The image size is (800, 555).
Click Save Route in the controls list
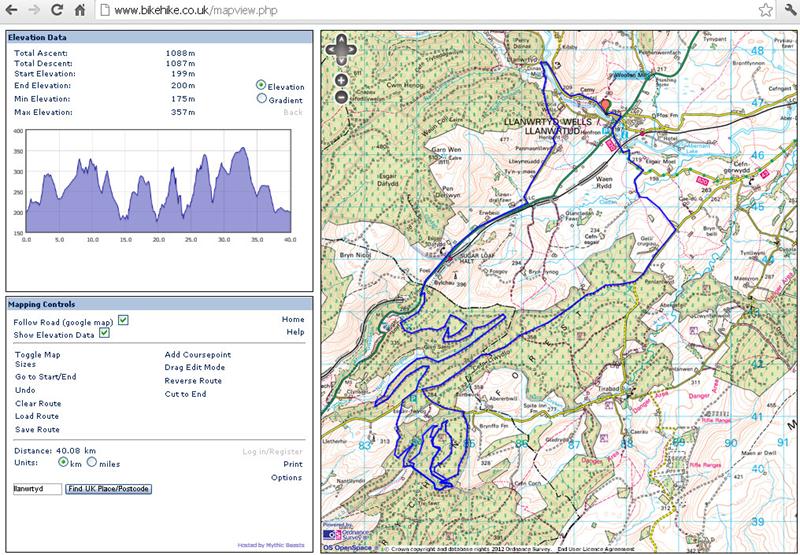(37, 429)
